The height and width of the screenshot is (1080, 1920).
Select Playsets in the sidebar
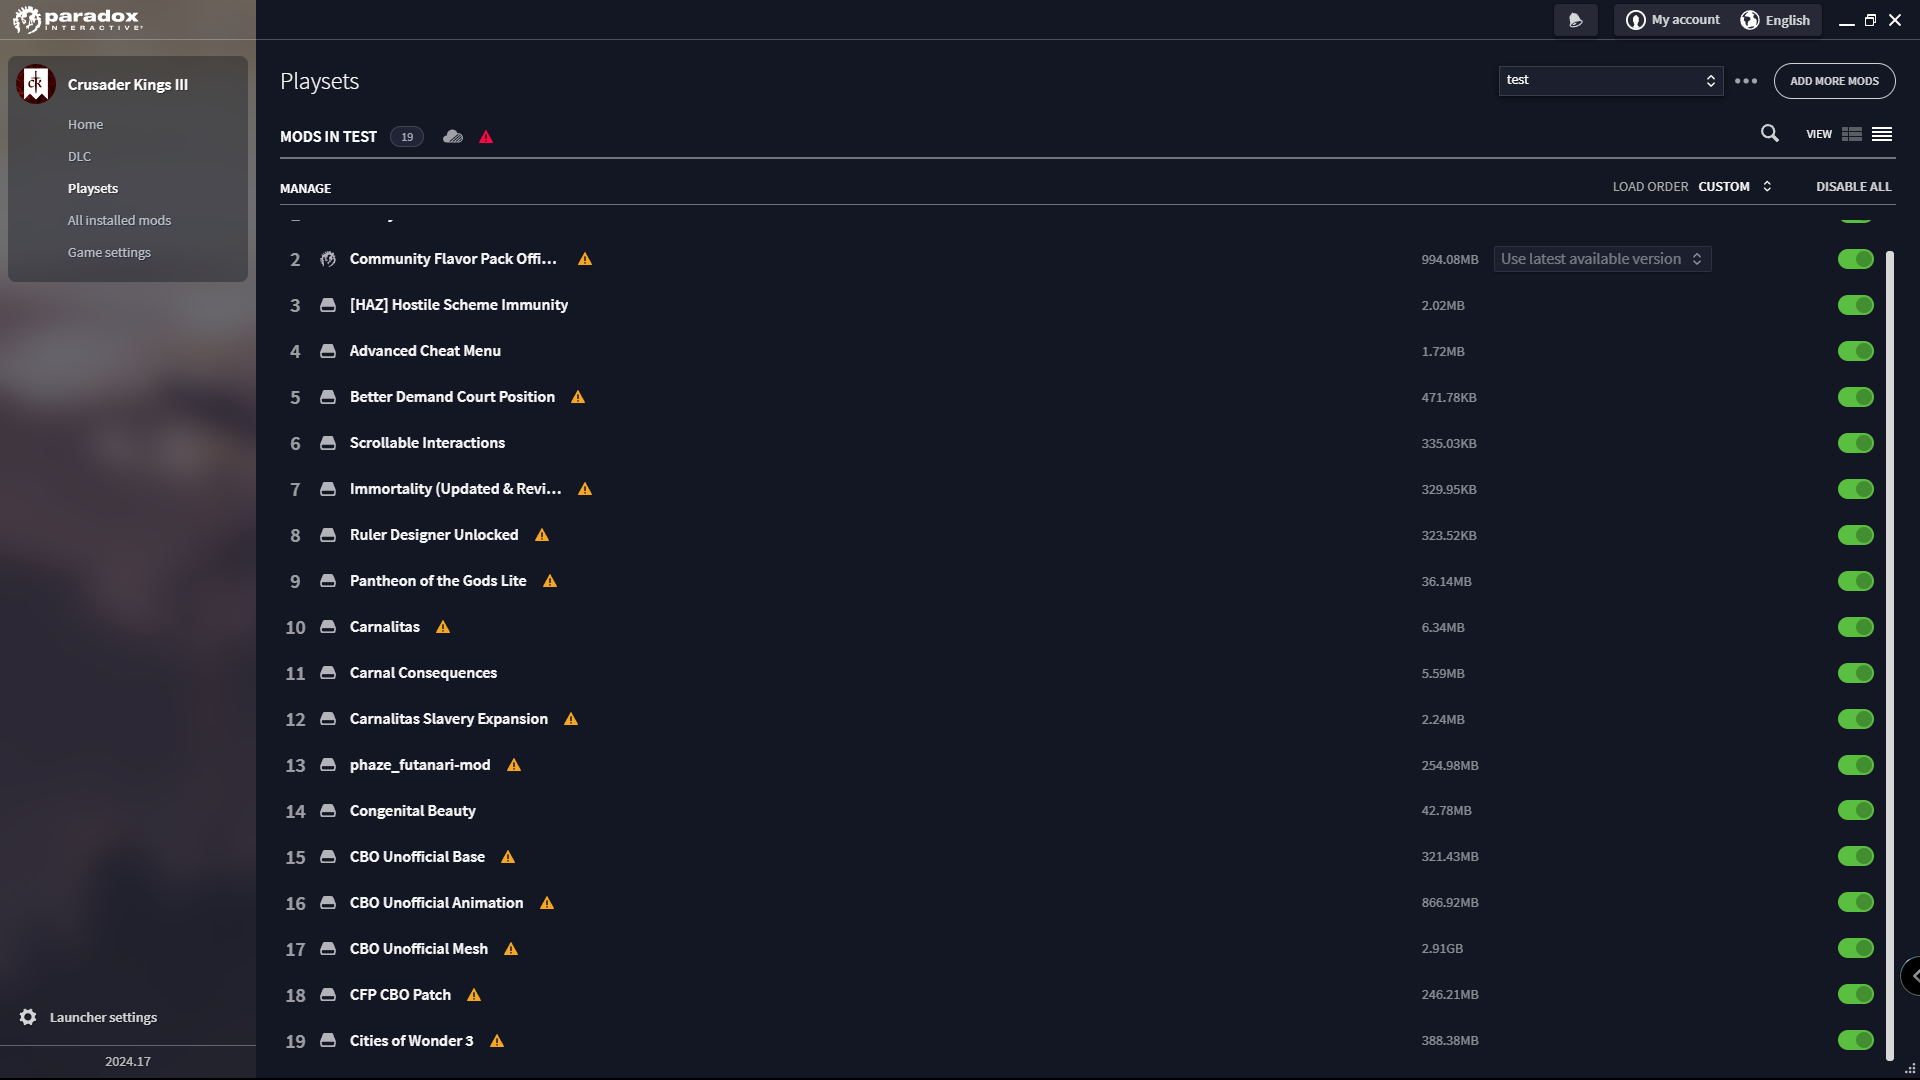[93, 189]
